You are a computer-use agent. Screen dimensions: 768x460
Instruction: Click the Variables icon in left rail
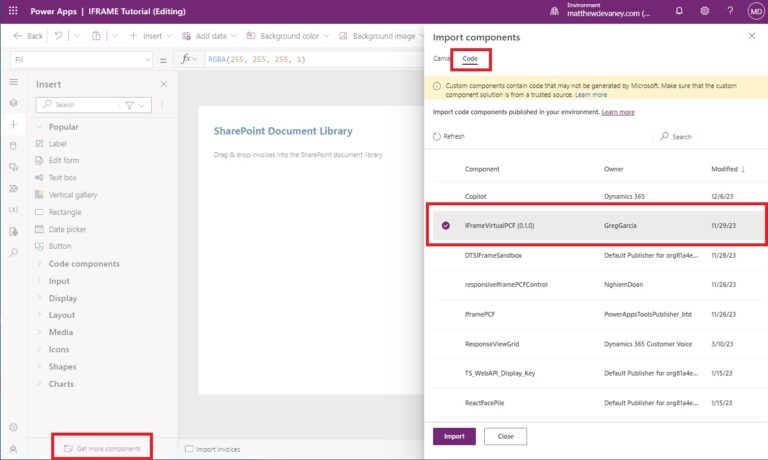(x=13, y=209)
